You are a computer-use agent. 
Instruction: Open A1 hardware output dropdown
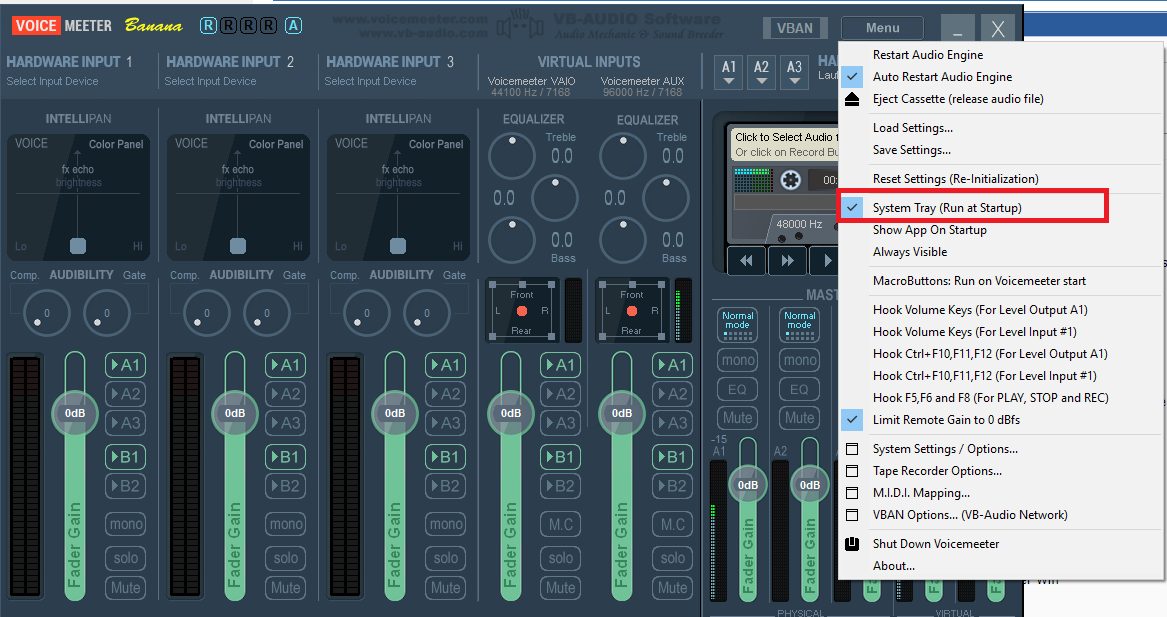click(729, 72)
